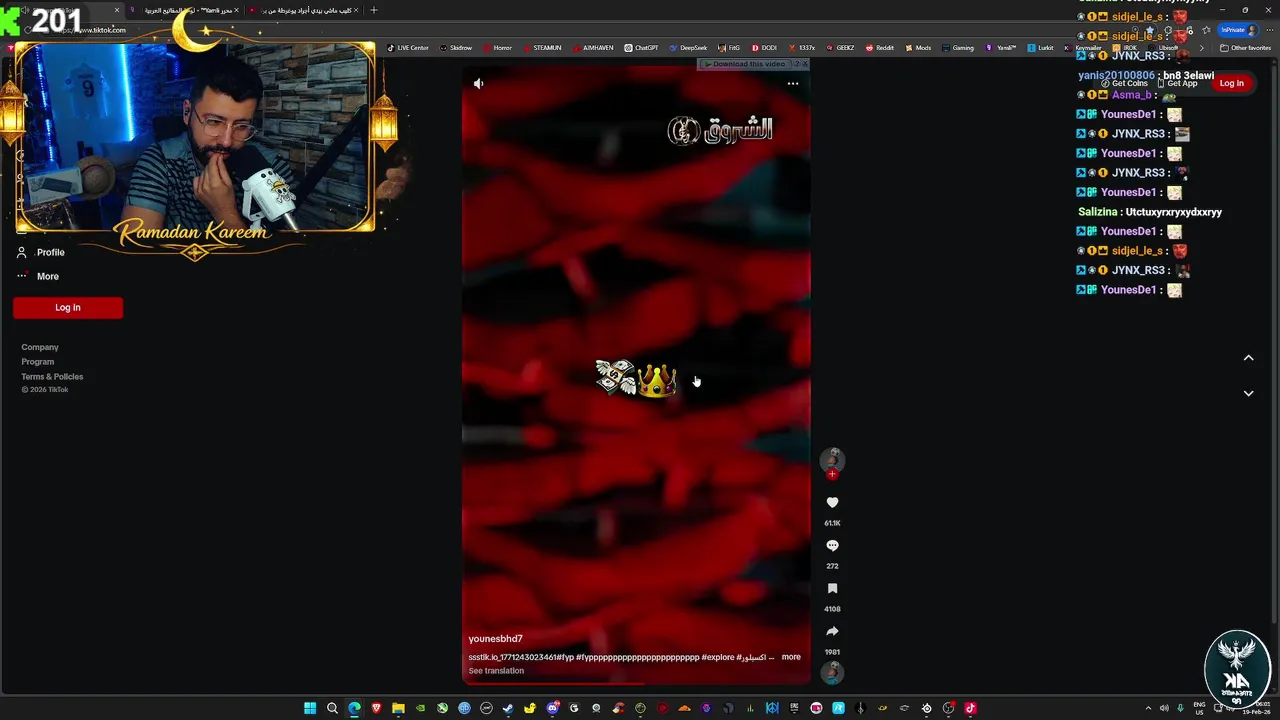Image resolution: width=1280 pixels, height=720 pixels.
Task: Open the Reddit bookmark
Action: click(x=880, y=48)
